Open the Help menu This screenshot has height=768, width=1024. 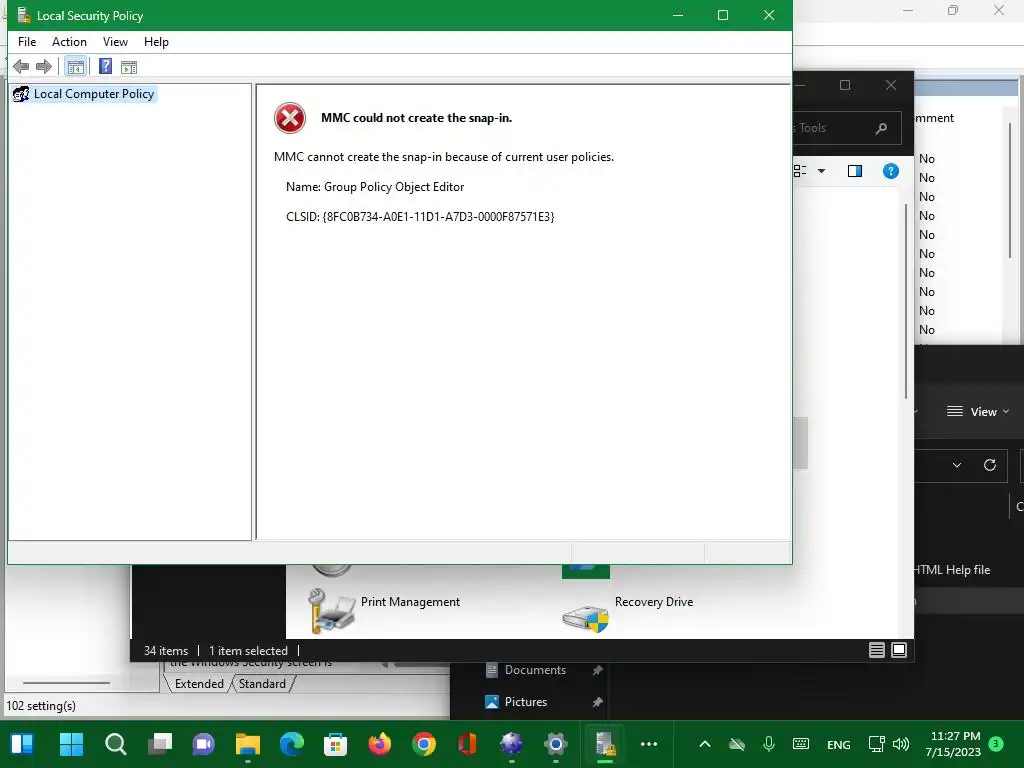coord(156,42)
